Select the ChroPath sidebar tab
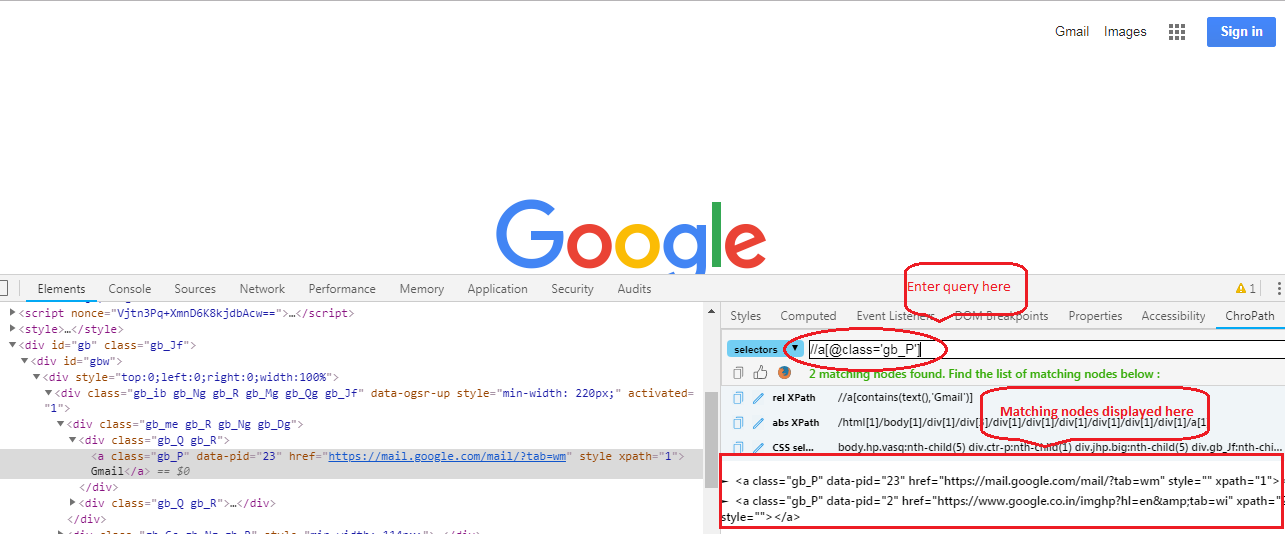This screenshot has width=1285, height=534. pyautogui.click(x=1250, y=316)
